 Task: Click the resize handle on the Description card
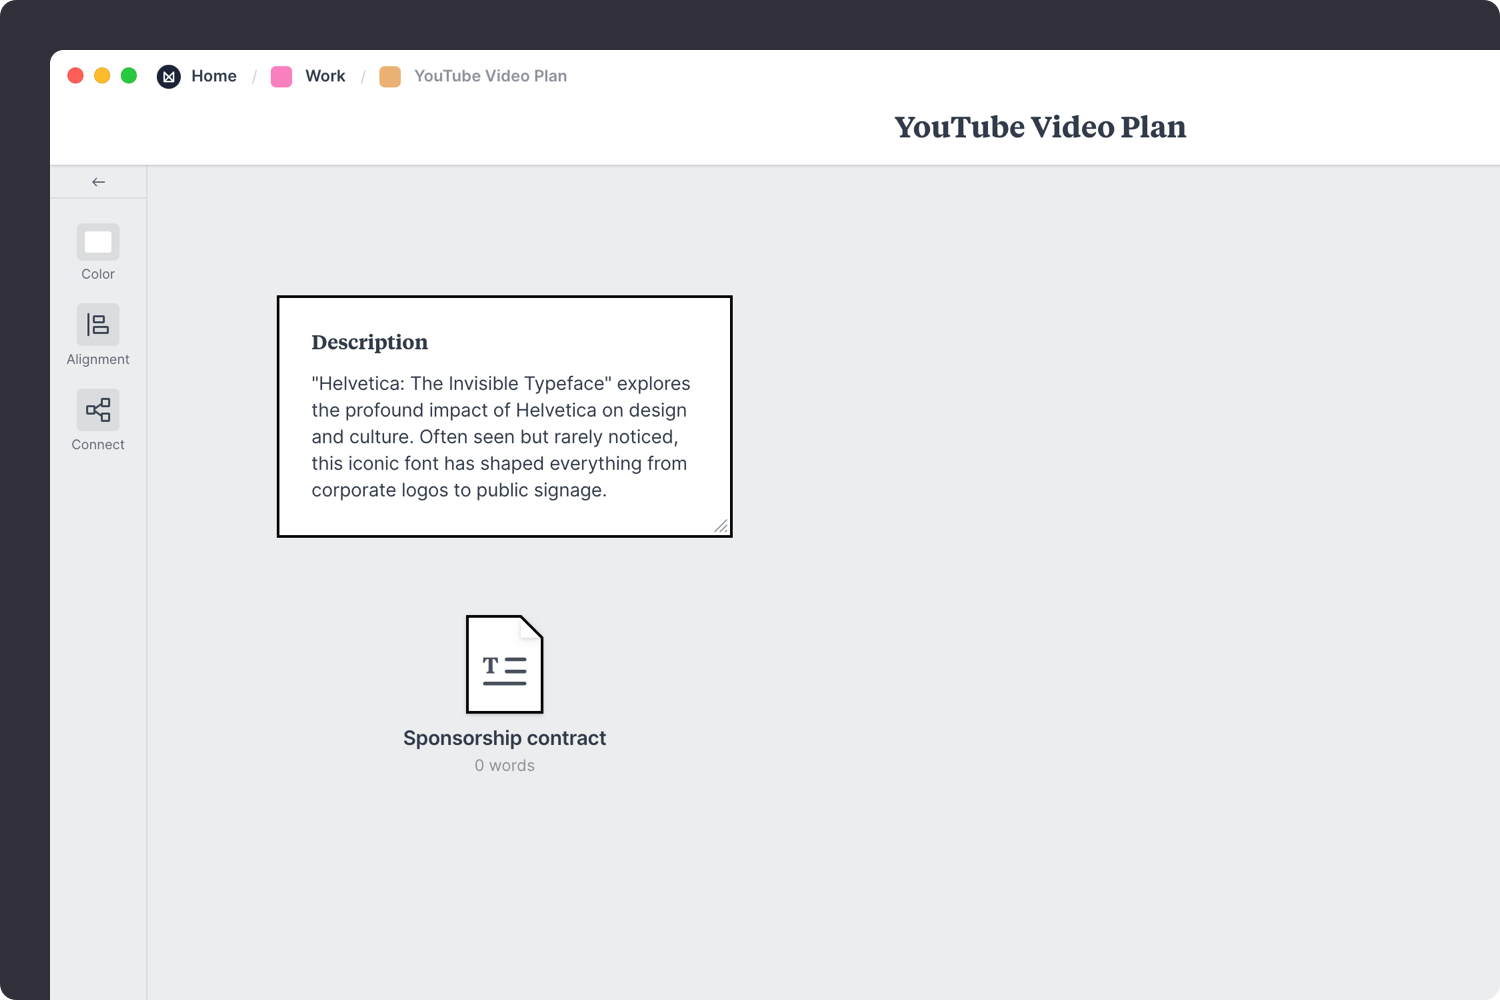pos(722,526)
